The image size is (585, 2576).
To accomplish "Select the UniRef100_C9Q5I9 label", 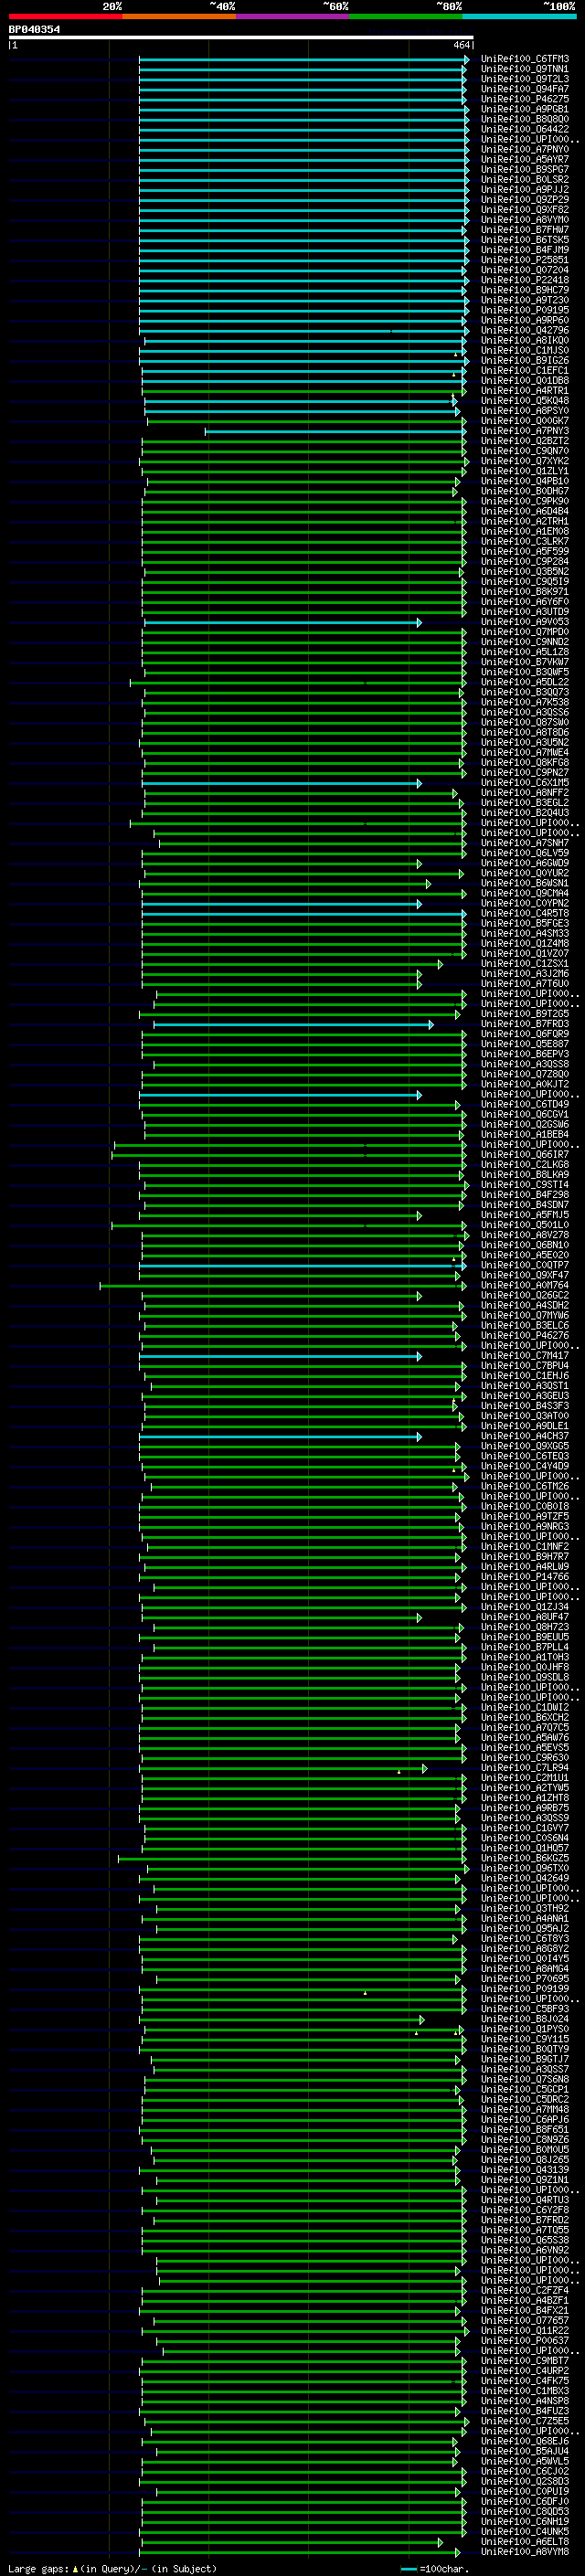I will (524, 581).
